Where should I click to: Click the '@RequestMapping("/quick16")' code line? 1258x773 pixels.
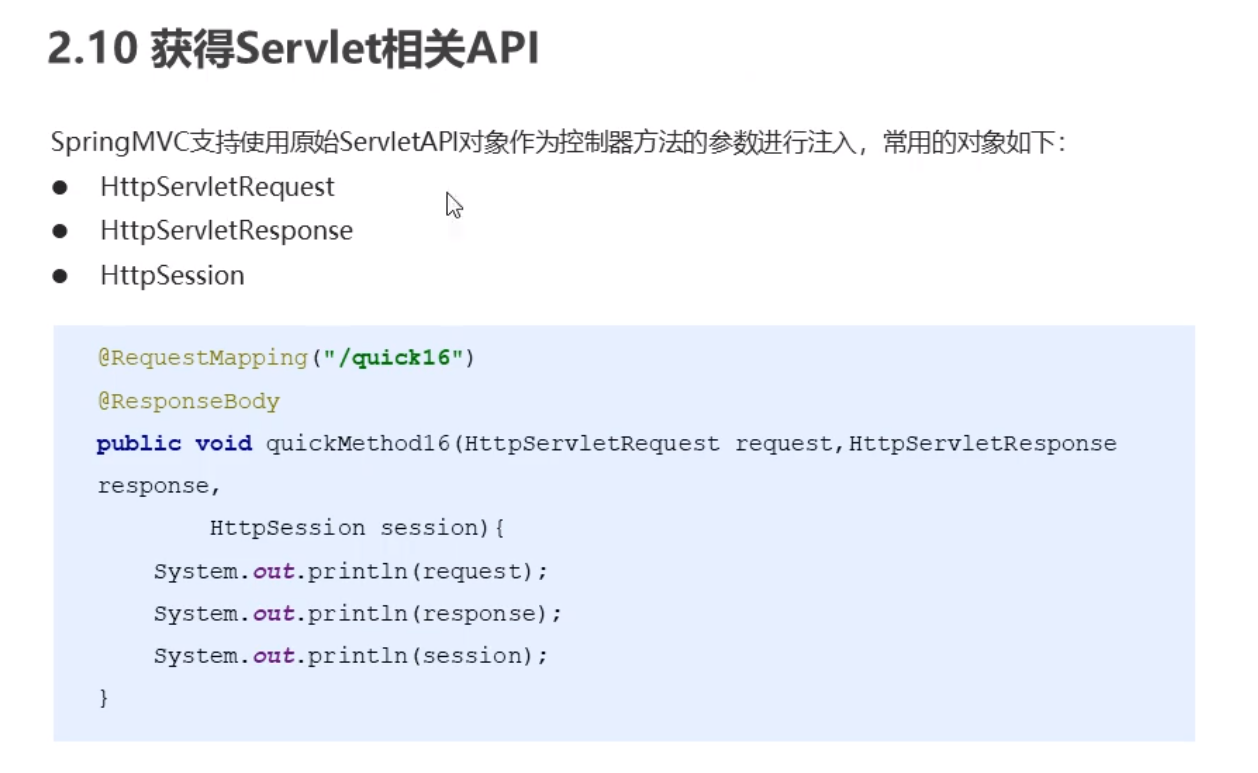pyautogui.click(x=286, y=358)
